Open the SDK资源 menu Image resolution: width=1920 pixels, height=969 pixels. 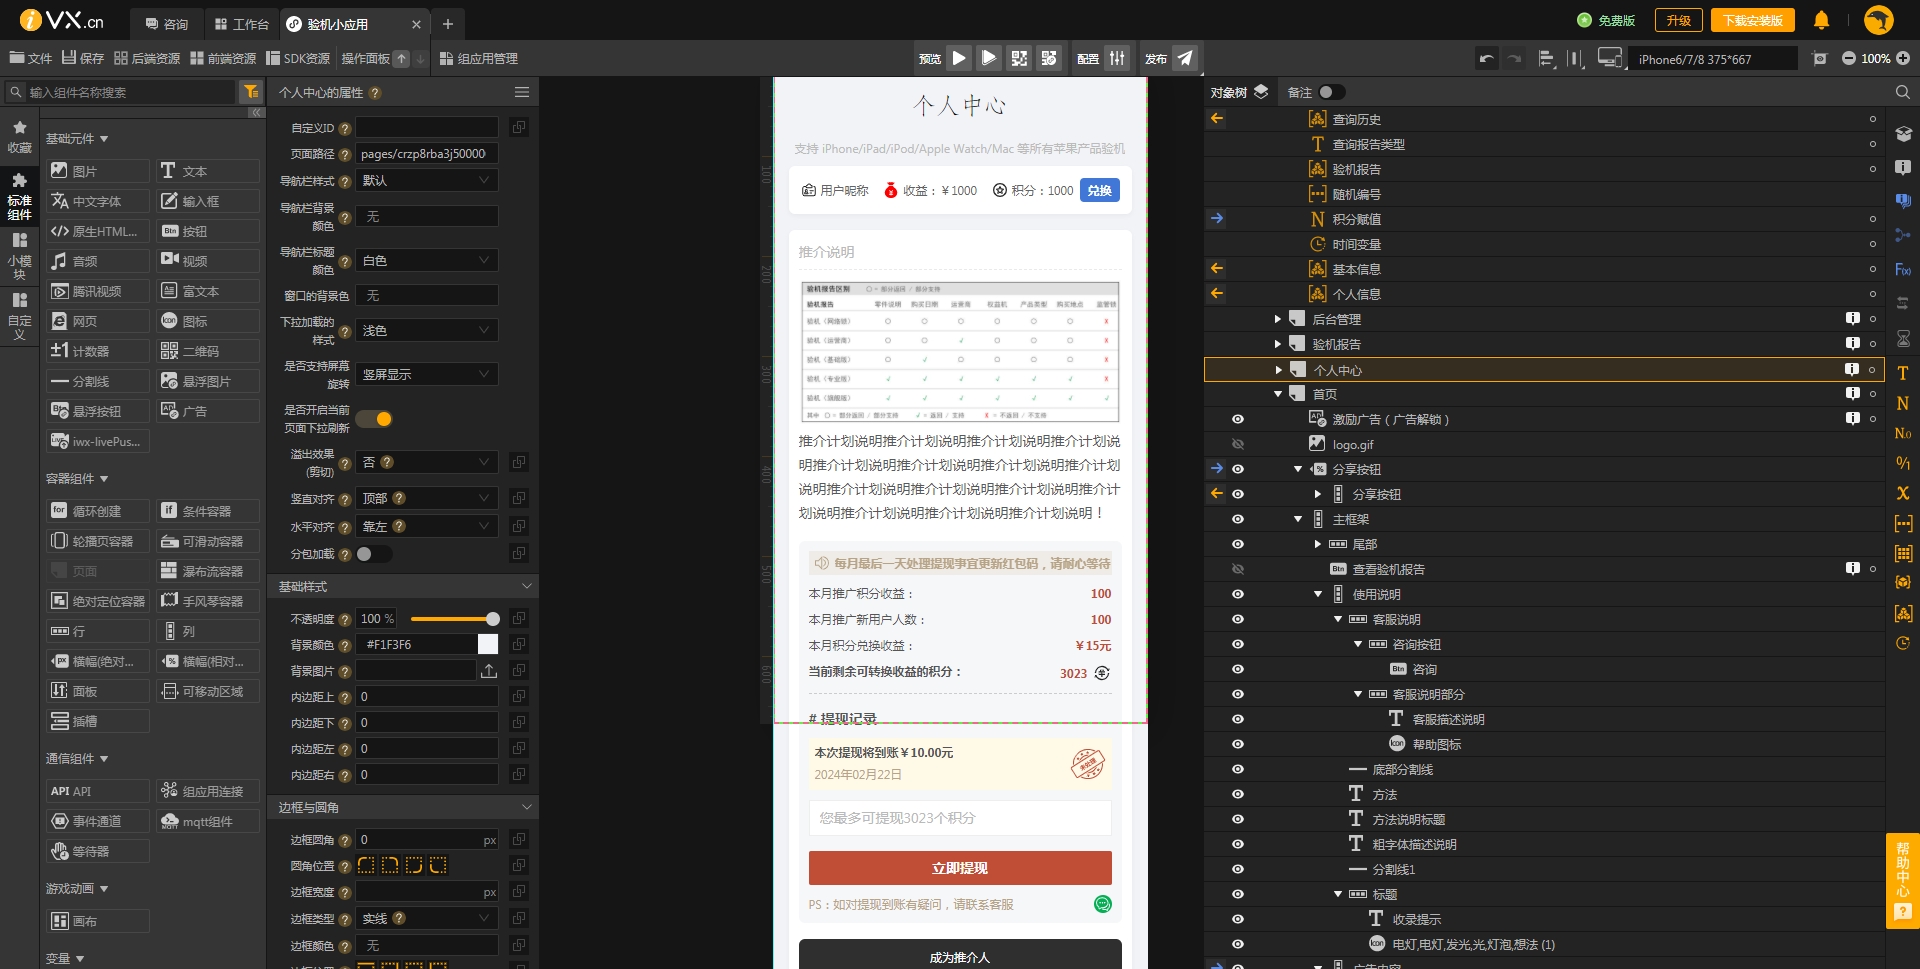(x=298, y=58)
